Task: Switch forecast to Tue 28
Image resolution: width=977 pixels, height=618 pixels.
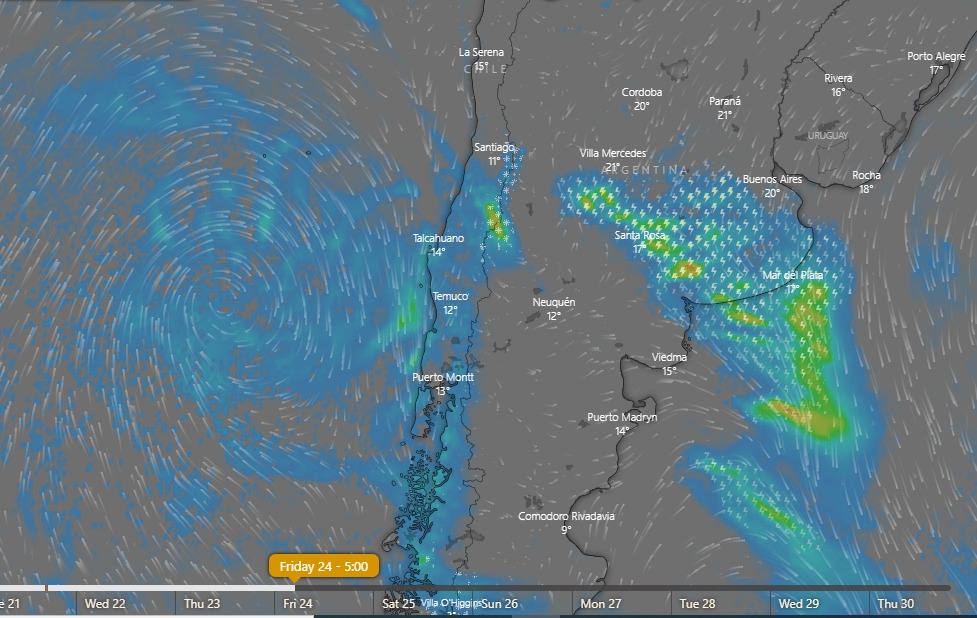Action: [x=697, y=604]
